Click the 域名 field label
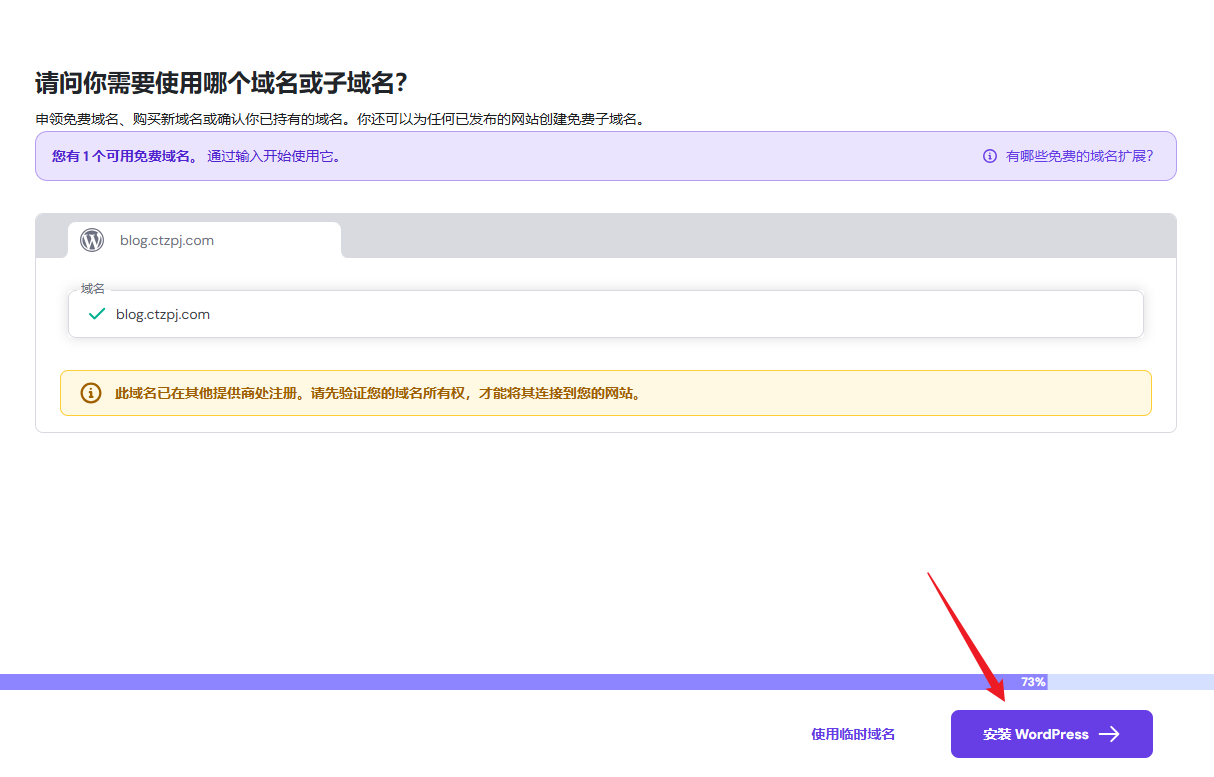 [93, 288]
